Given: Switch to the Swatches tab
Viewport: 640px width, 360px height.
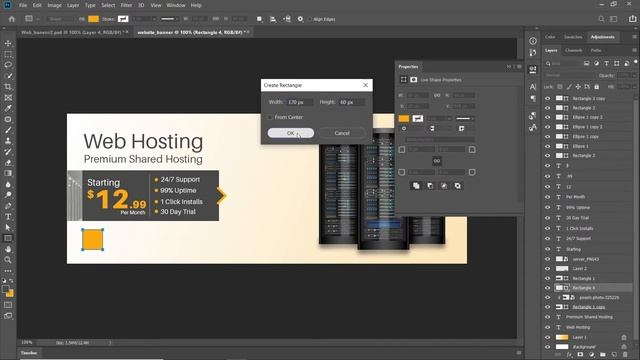Looking at the screenshot, I should 573,37.
